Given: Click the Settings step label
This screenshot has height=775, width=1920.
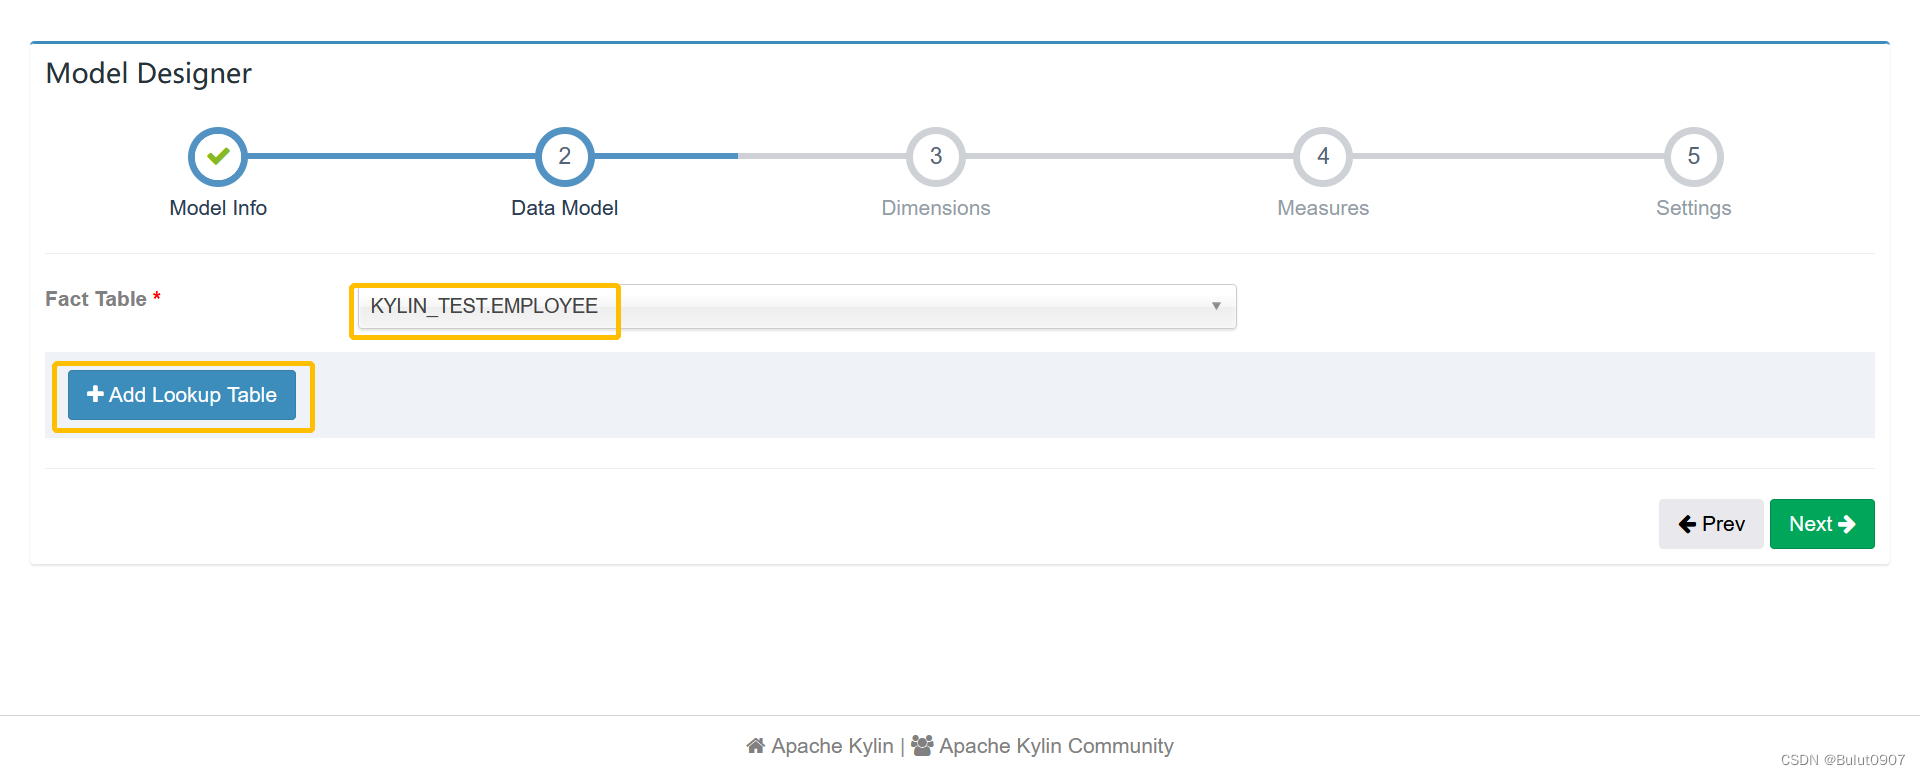Looking at the screenshot, I should coord(1694,208).
